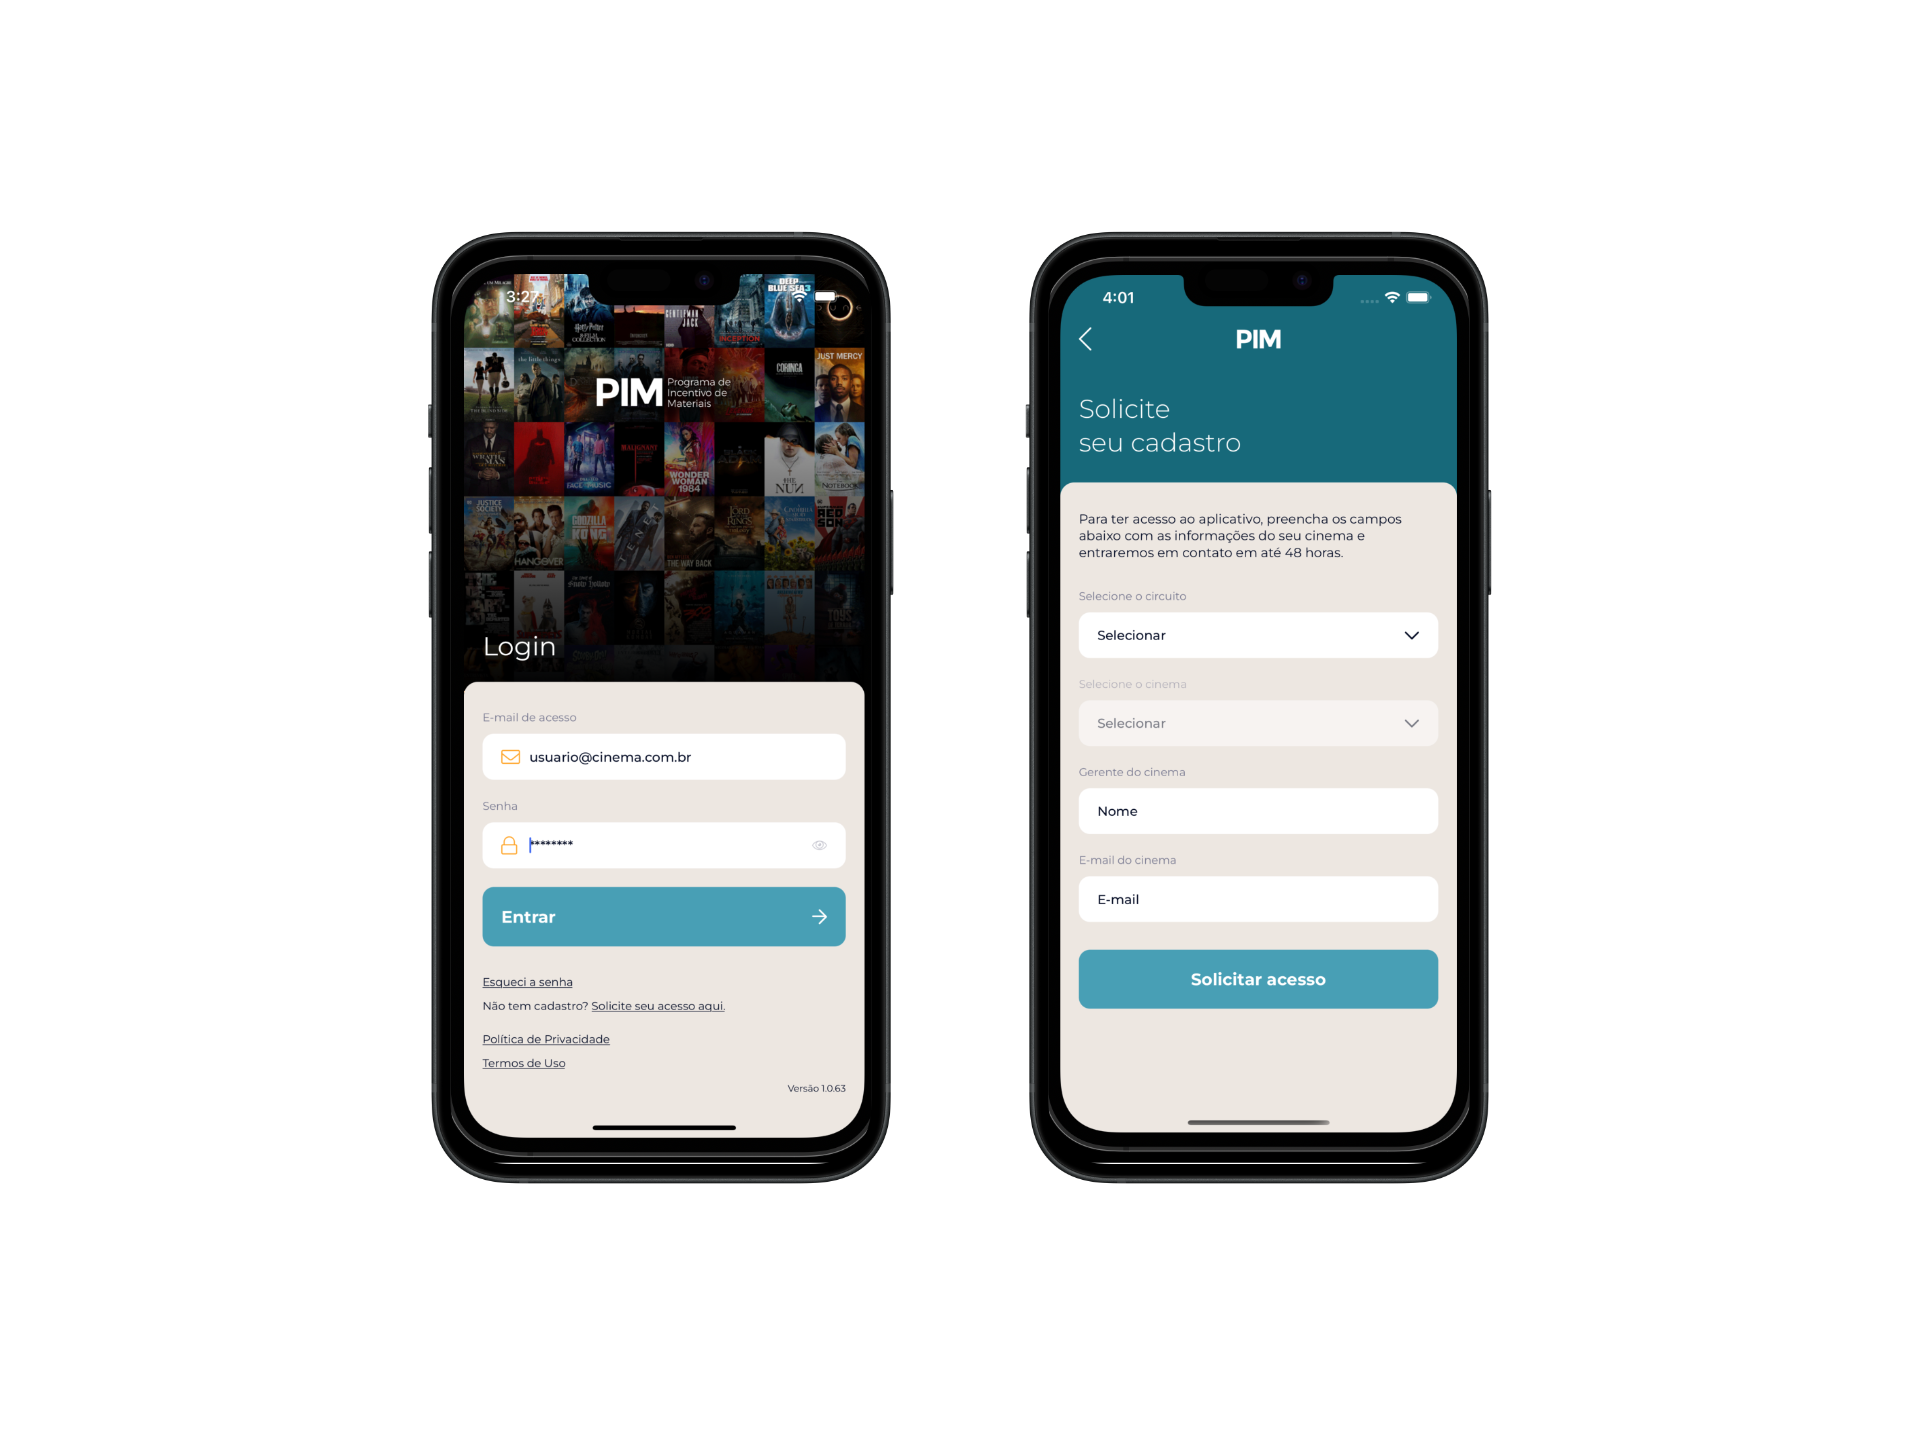
Task: Click the Entrar button
Action: click(x=662, y=914)
